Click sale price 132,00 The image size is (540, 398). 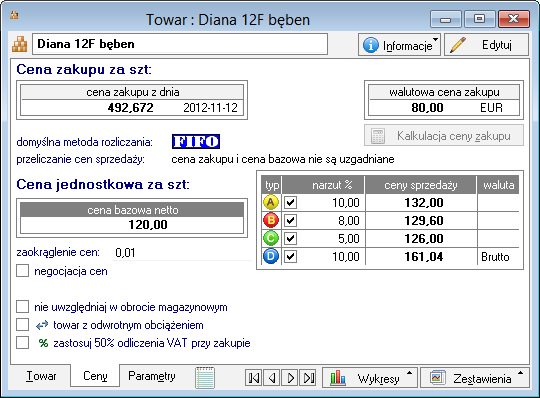tap(424, 202)
